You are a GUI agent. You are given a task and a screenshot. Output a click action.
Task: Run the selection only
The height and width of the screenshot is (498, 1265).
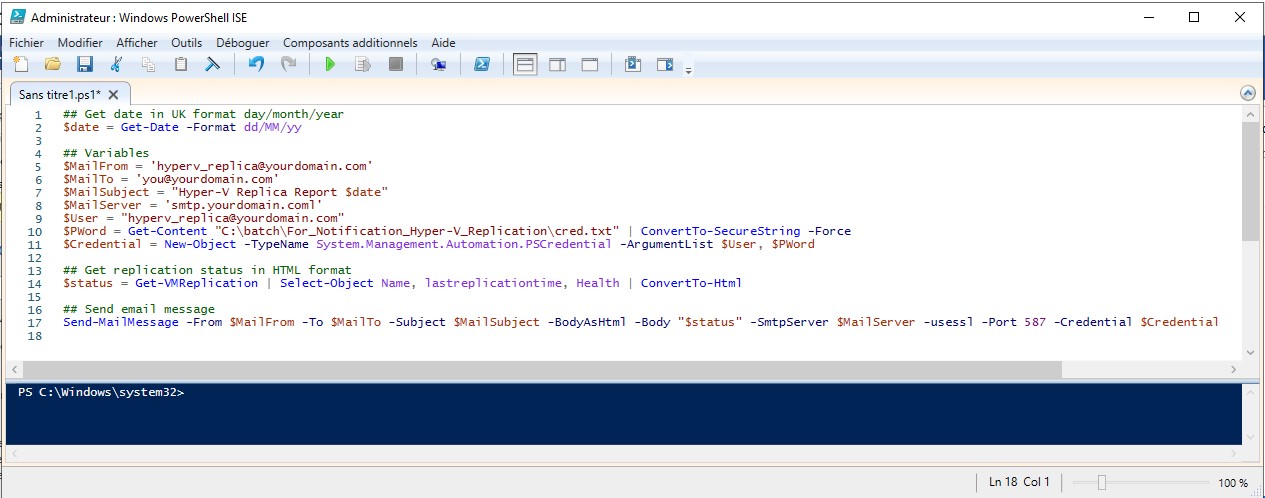[x=363, y=65]
